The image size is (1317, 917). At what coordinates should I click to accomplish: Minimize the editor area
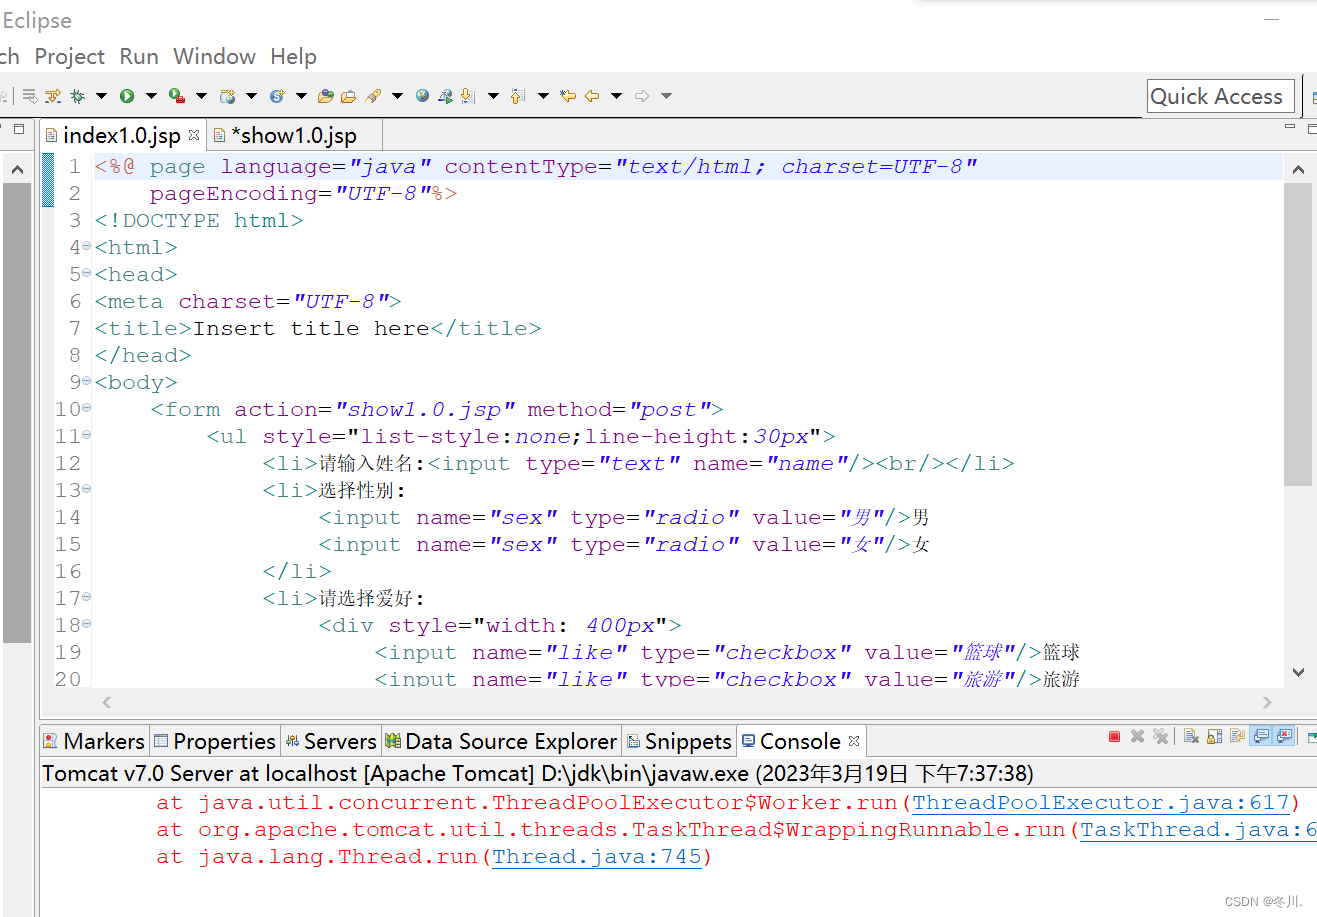(x=1289, y=127)
